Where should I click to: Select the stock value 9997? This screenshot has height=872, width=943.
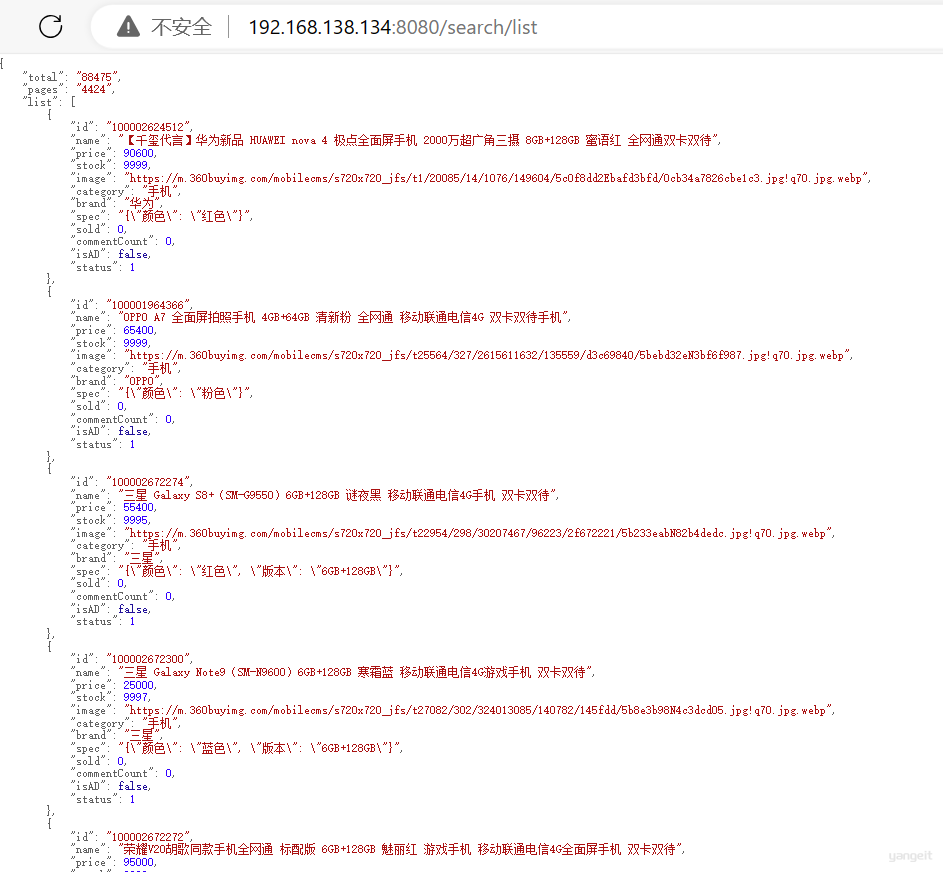tap(135, 697)
